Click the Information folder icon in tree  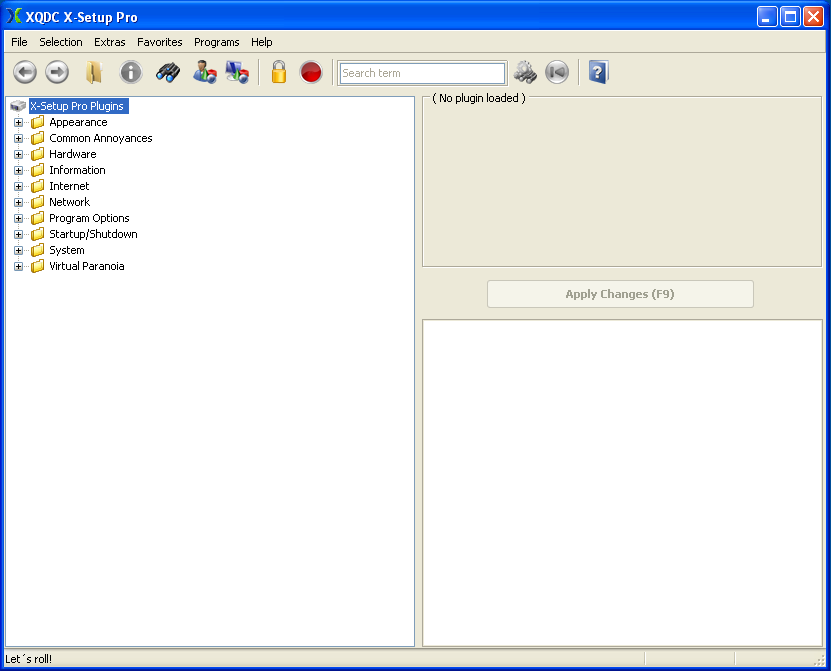tap(38, 170)
